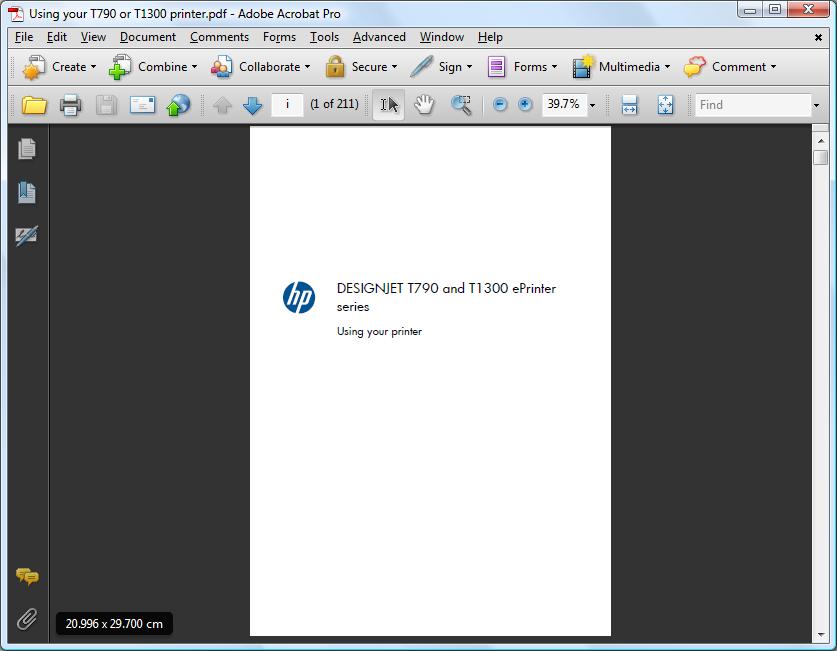This screenshot has width=837, height=651.
Task: Open the Bookmarks panel in sidebar
Action: tap(27, 192)
